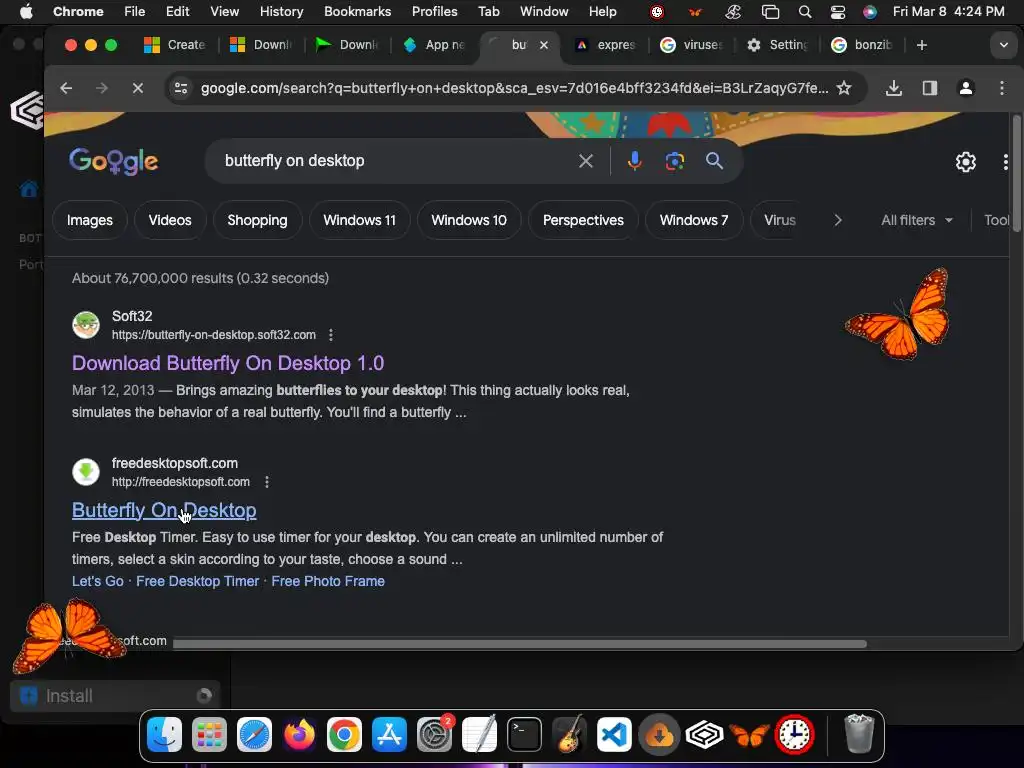Open the File menu
1024x768 pixels.
tap(135, 12)
